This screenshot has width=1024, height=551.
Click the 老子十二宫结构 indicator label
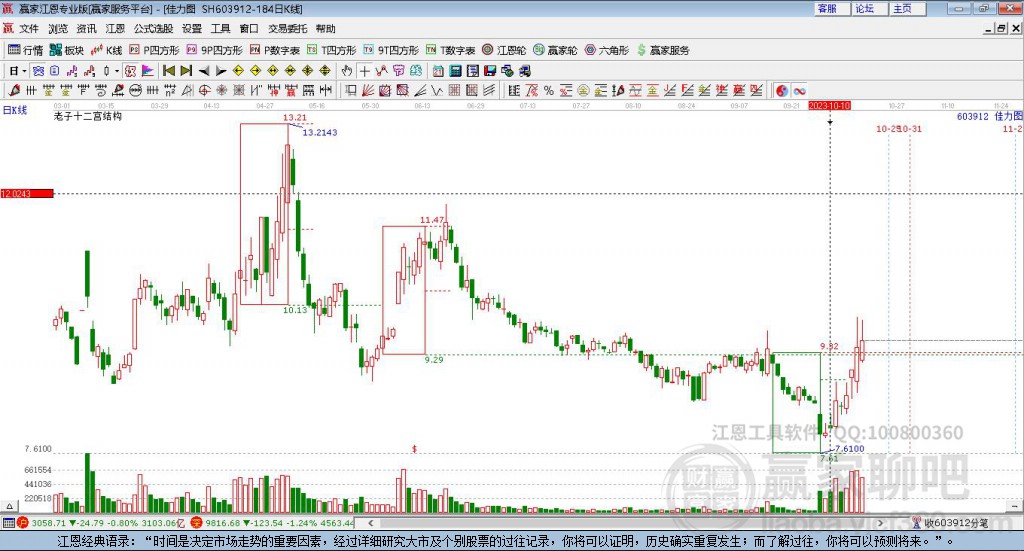(88, 116)
